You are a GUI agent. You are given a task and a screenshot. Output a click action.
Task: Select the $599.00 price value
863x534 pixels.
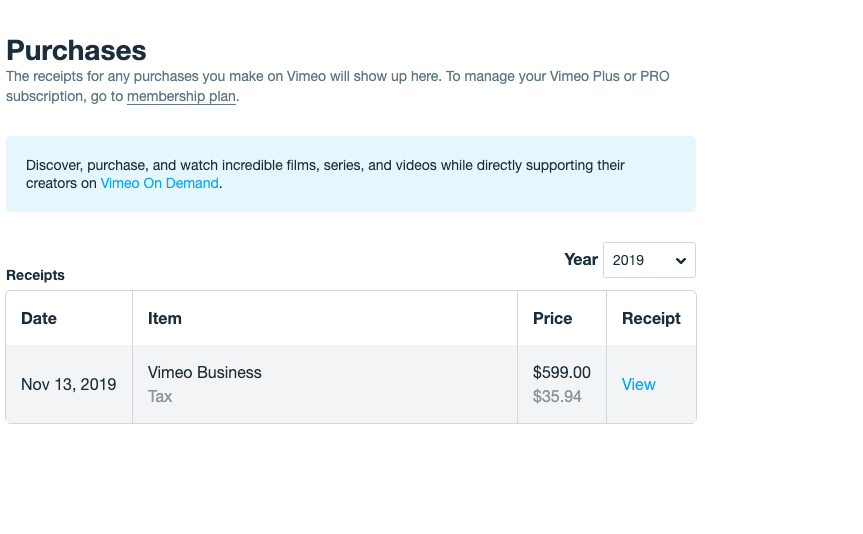[x=561, y=372]
